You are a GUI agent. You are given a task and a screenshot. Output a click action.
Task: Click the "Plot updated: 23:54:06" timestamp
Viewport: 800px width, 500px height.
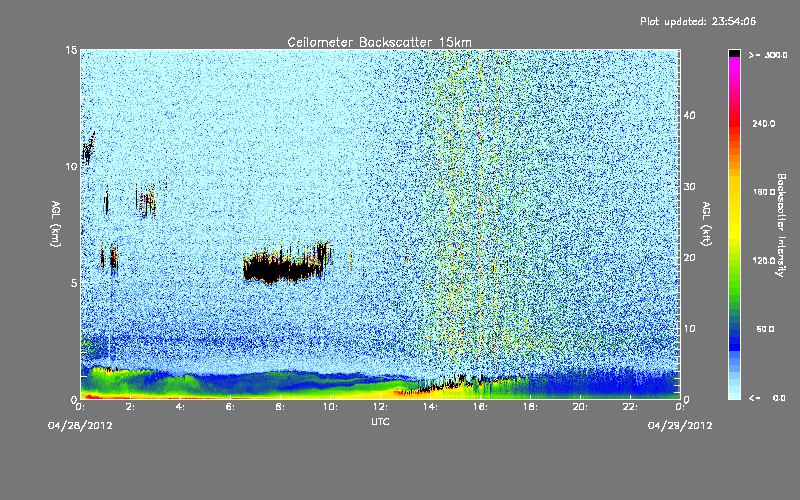pyautogui.click(x=698, y=21)
